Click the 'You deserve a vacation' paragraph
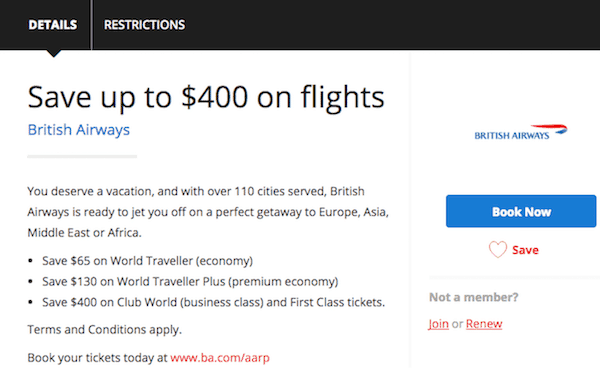 click(x=208, y=212)
